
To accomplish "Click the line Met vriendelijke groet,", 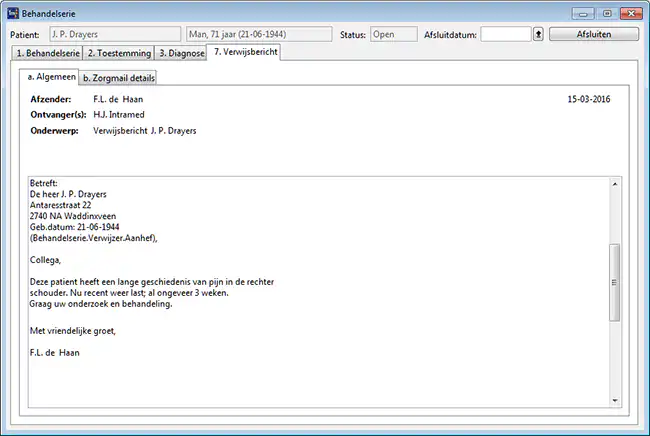I will (73, 331).
